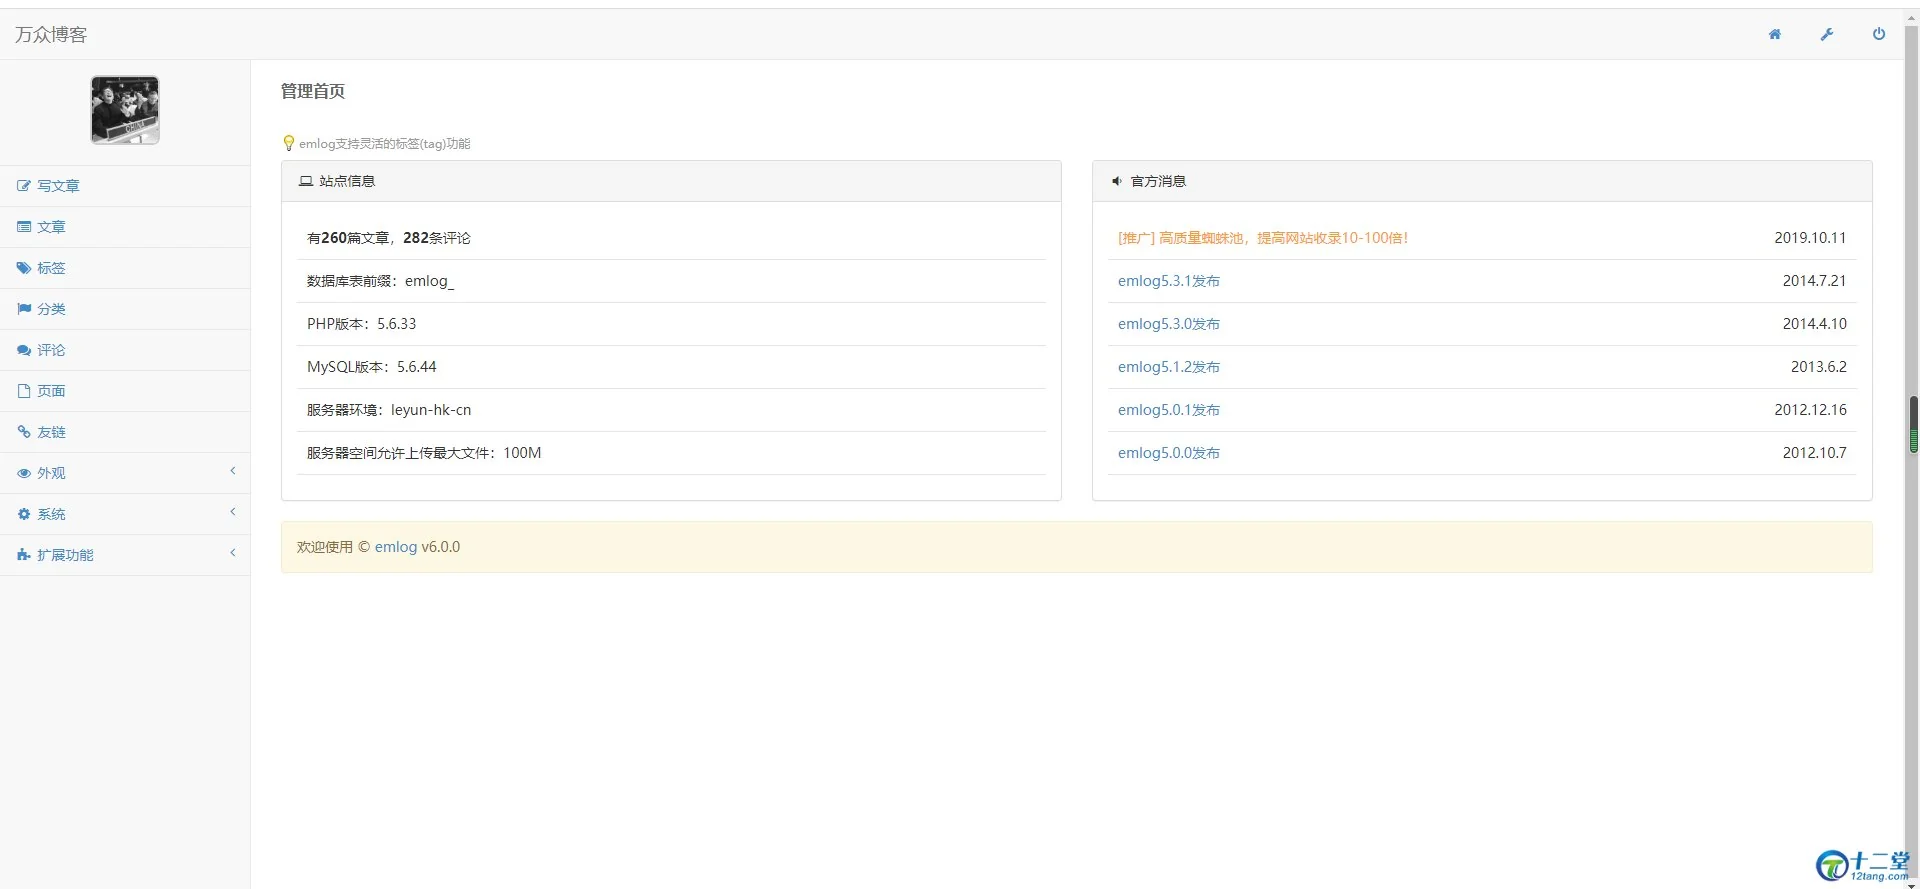Image resolution: width=1920 pixels, height=889 pixels.
Task: Click the orange 高质量蜘蛛池 promotion link
Action: pyautogui.click(x=1262, y=238)
